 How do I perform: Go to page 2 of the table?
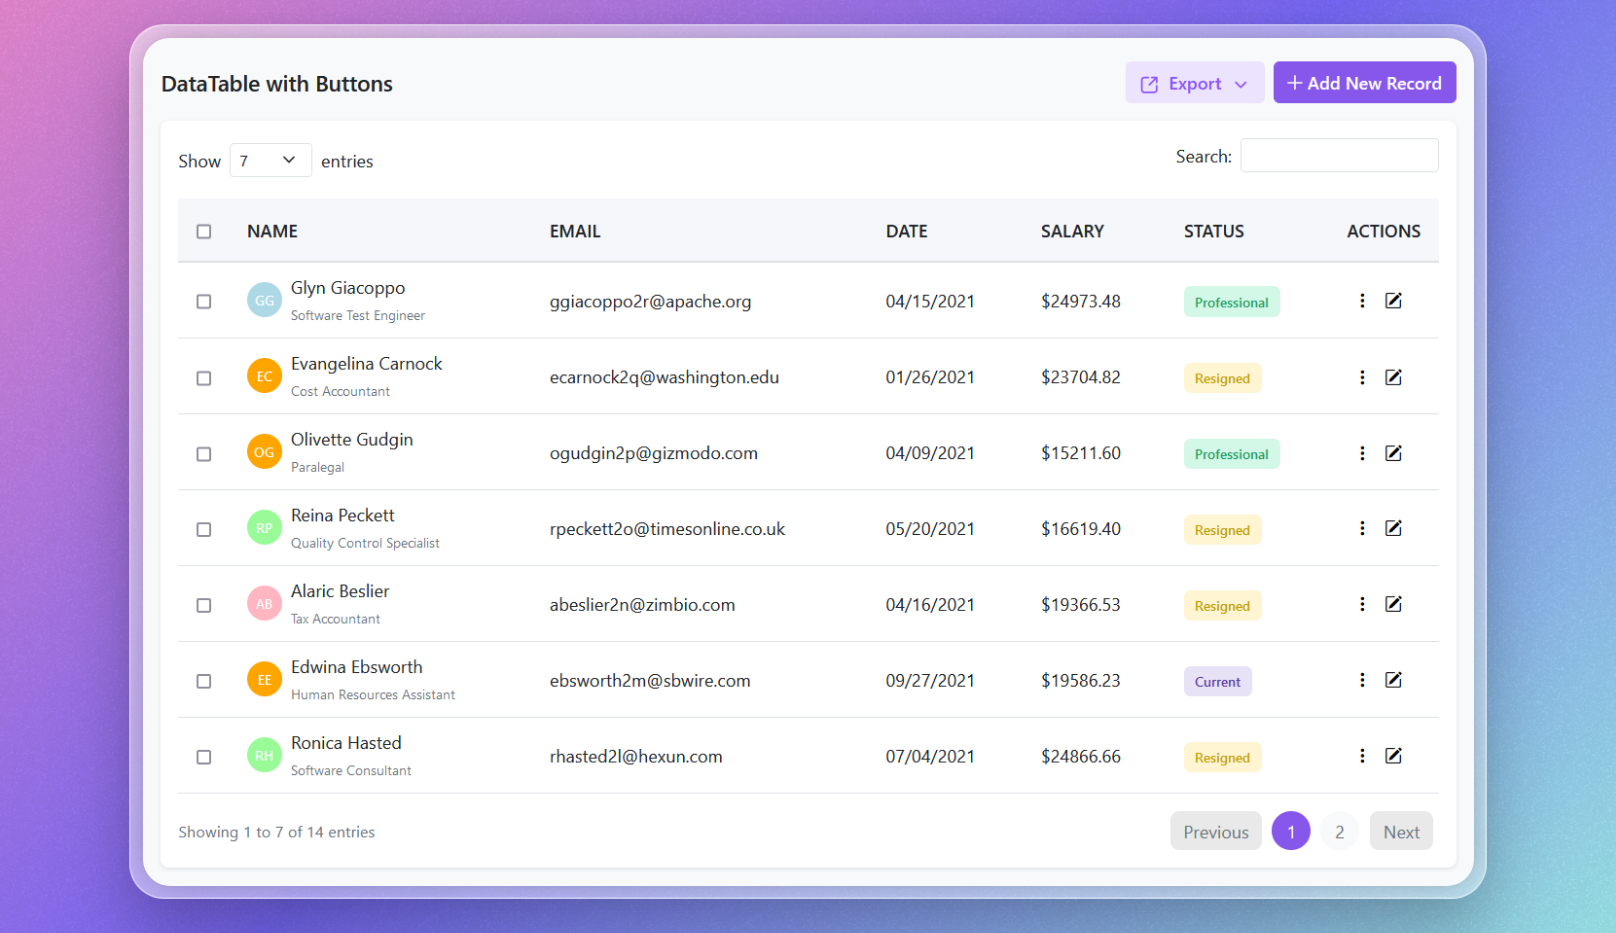[1339, 830]
